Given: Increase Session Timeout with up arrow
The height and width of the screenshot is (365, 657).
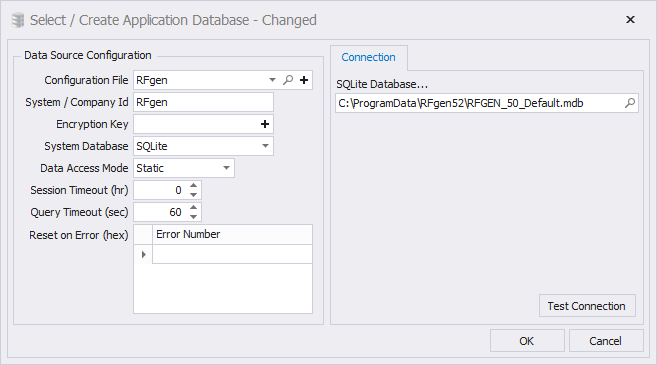Looking at the screenshot, I should coord(193,185).
